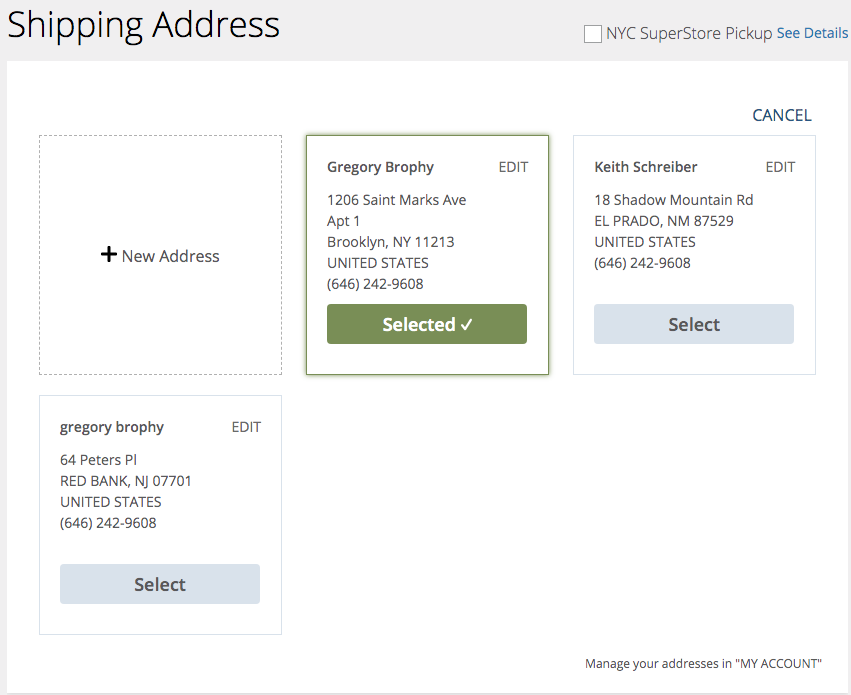Image resolution: width=851 pixels, height=695 pixels.
Task: Add a New Address card
Action: (x=160, y=255)
